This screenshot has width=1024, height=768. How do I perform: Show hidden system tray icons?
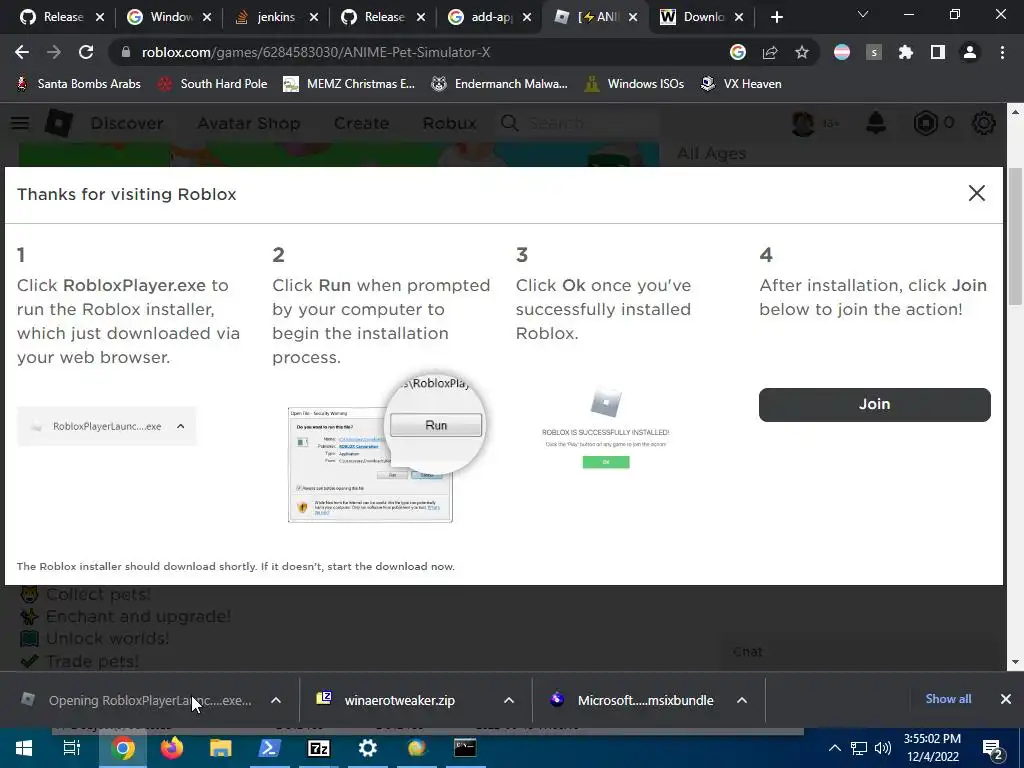835,748
